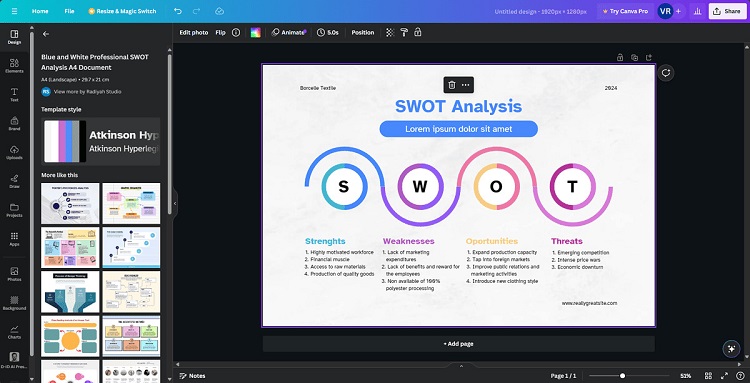The width and height of the screenshot is (750, 383).
Task: Select the Text tool in sidebar
Action: coord(14,95)
